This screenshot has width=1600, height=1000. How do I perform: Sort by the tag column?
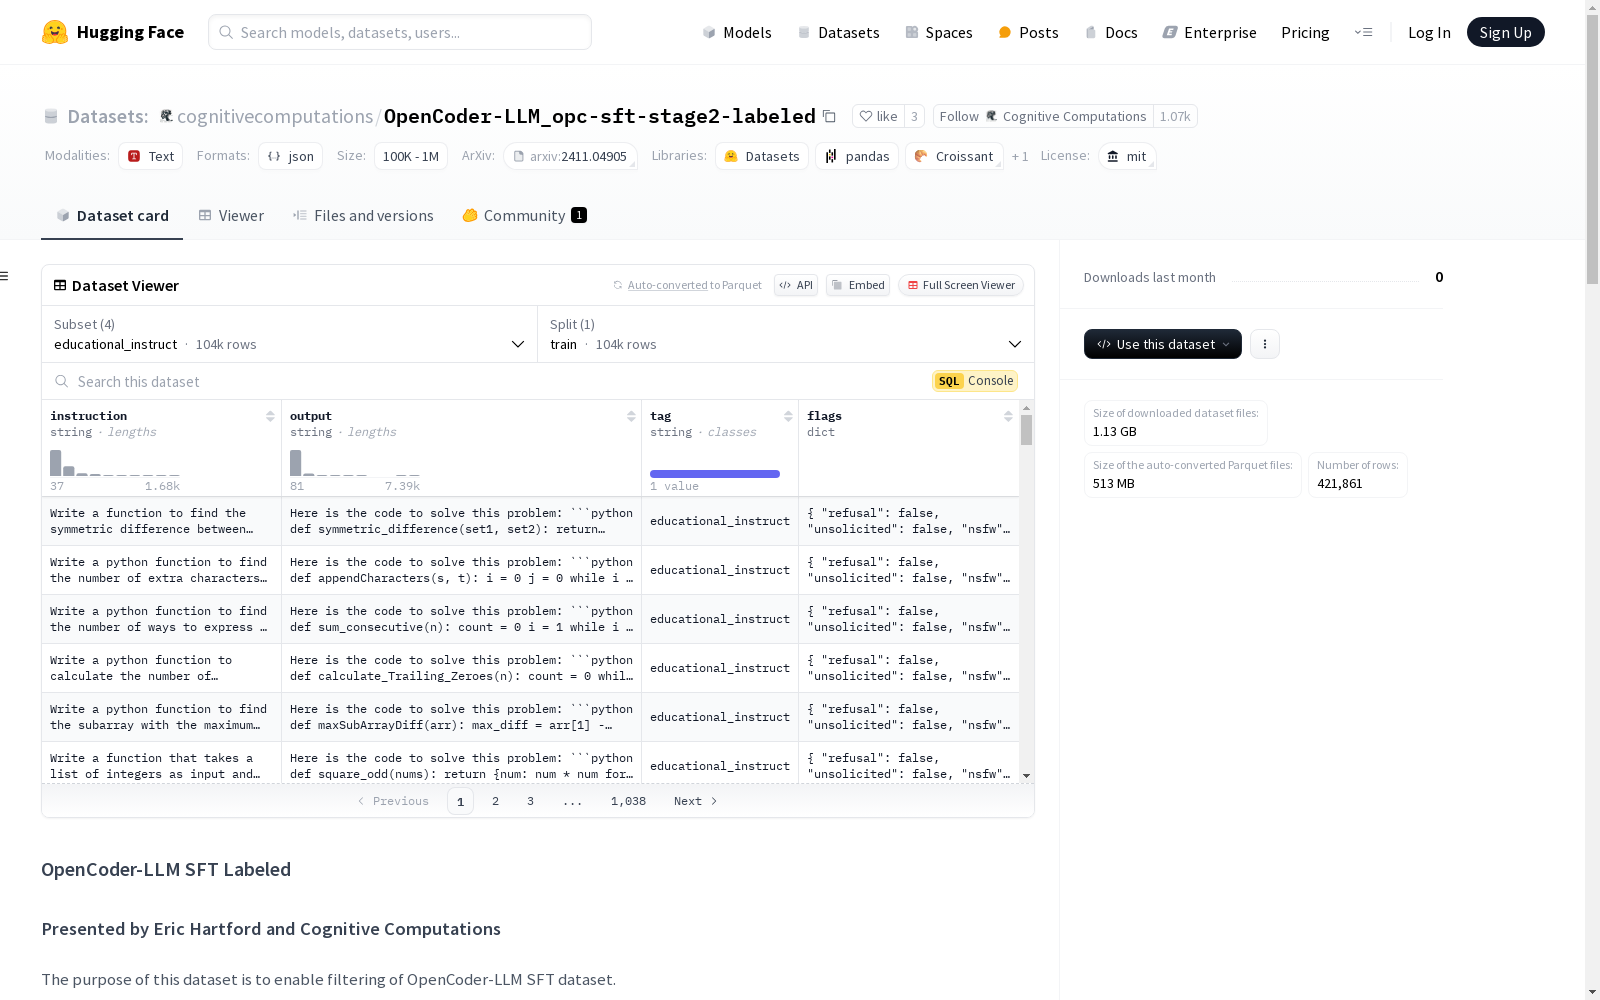click(788, 416)
